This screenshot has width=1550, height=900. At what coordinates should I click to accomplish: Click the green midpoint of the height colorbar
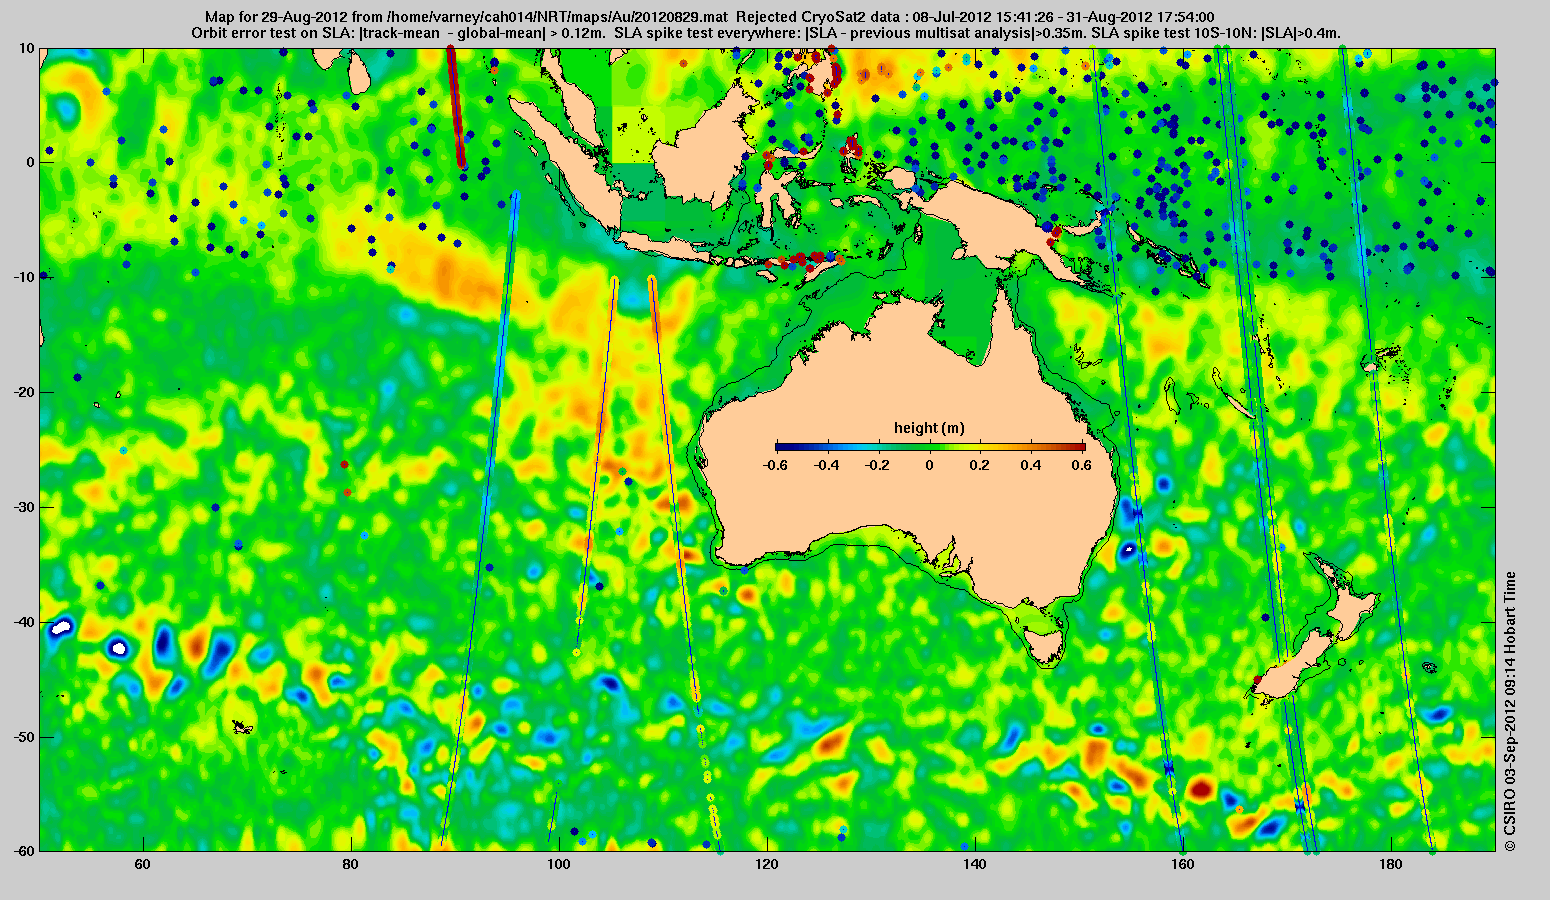(x=930, y=446)
